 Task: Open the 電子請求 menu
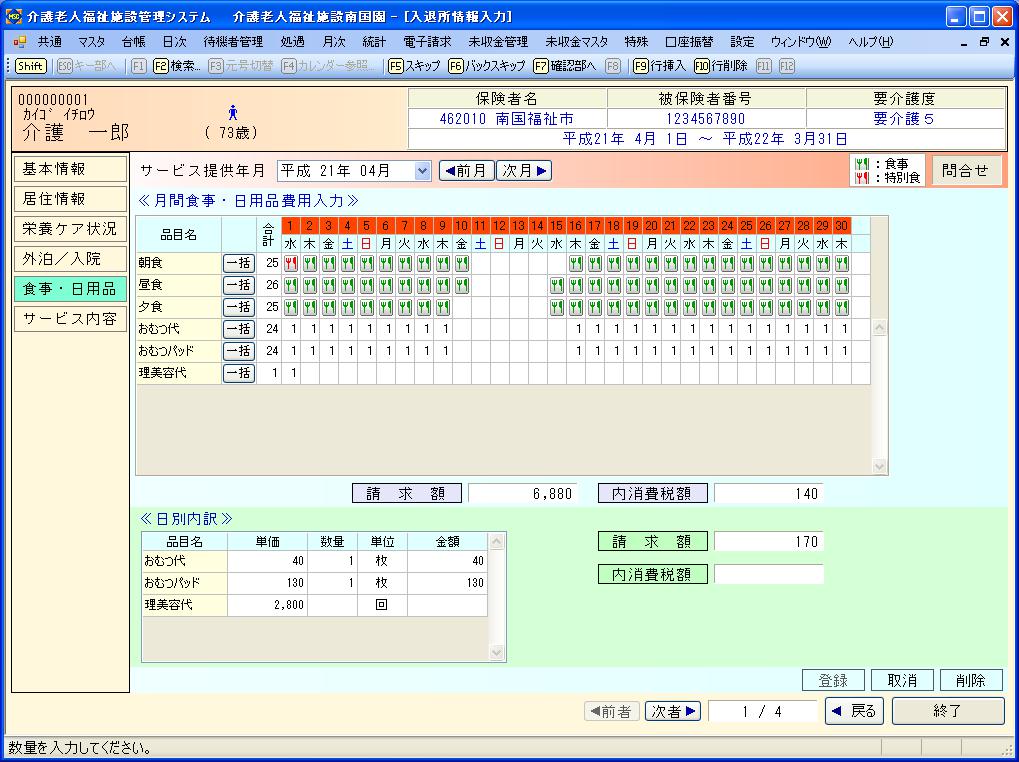(x=427, y=42)
